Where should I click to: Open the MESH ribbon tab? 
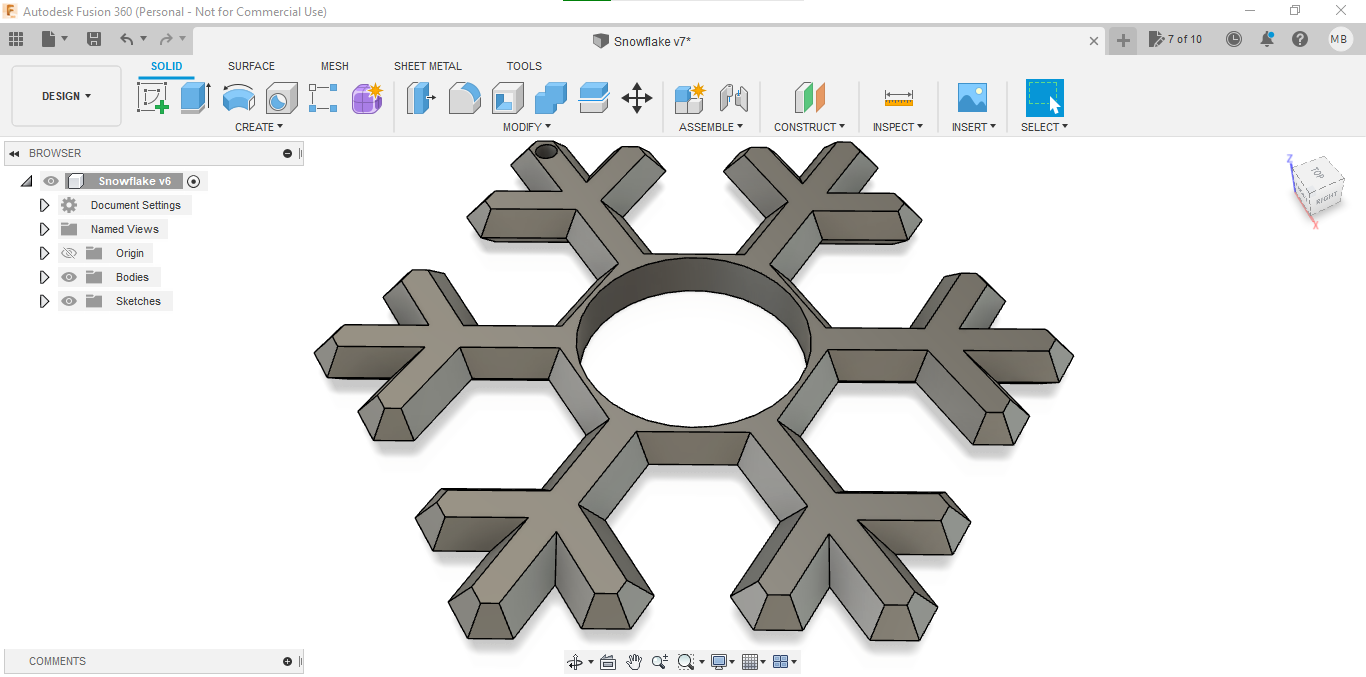click(335, 66)
